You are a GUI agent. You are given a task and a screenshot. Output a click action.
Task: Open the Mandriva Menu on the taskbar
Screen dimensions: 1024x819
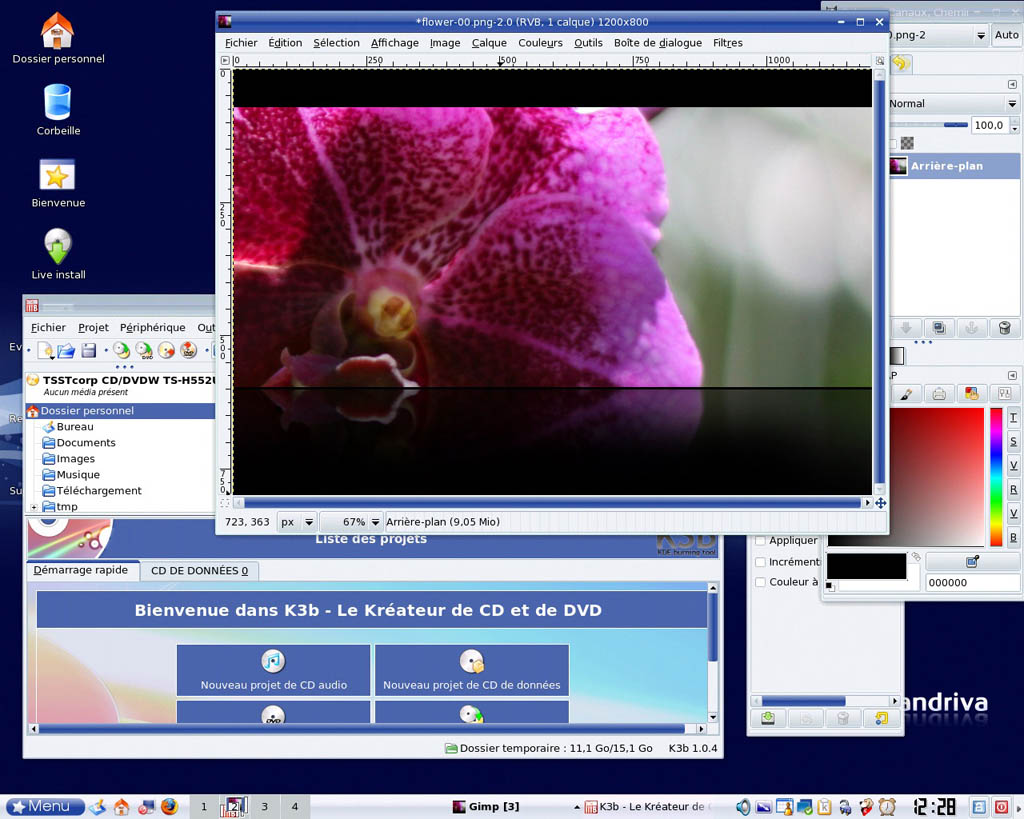click(44, 806)
